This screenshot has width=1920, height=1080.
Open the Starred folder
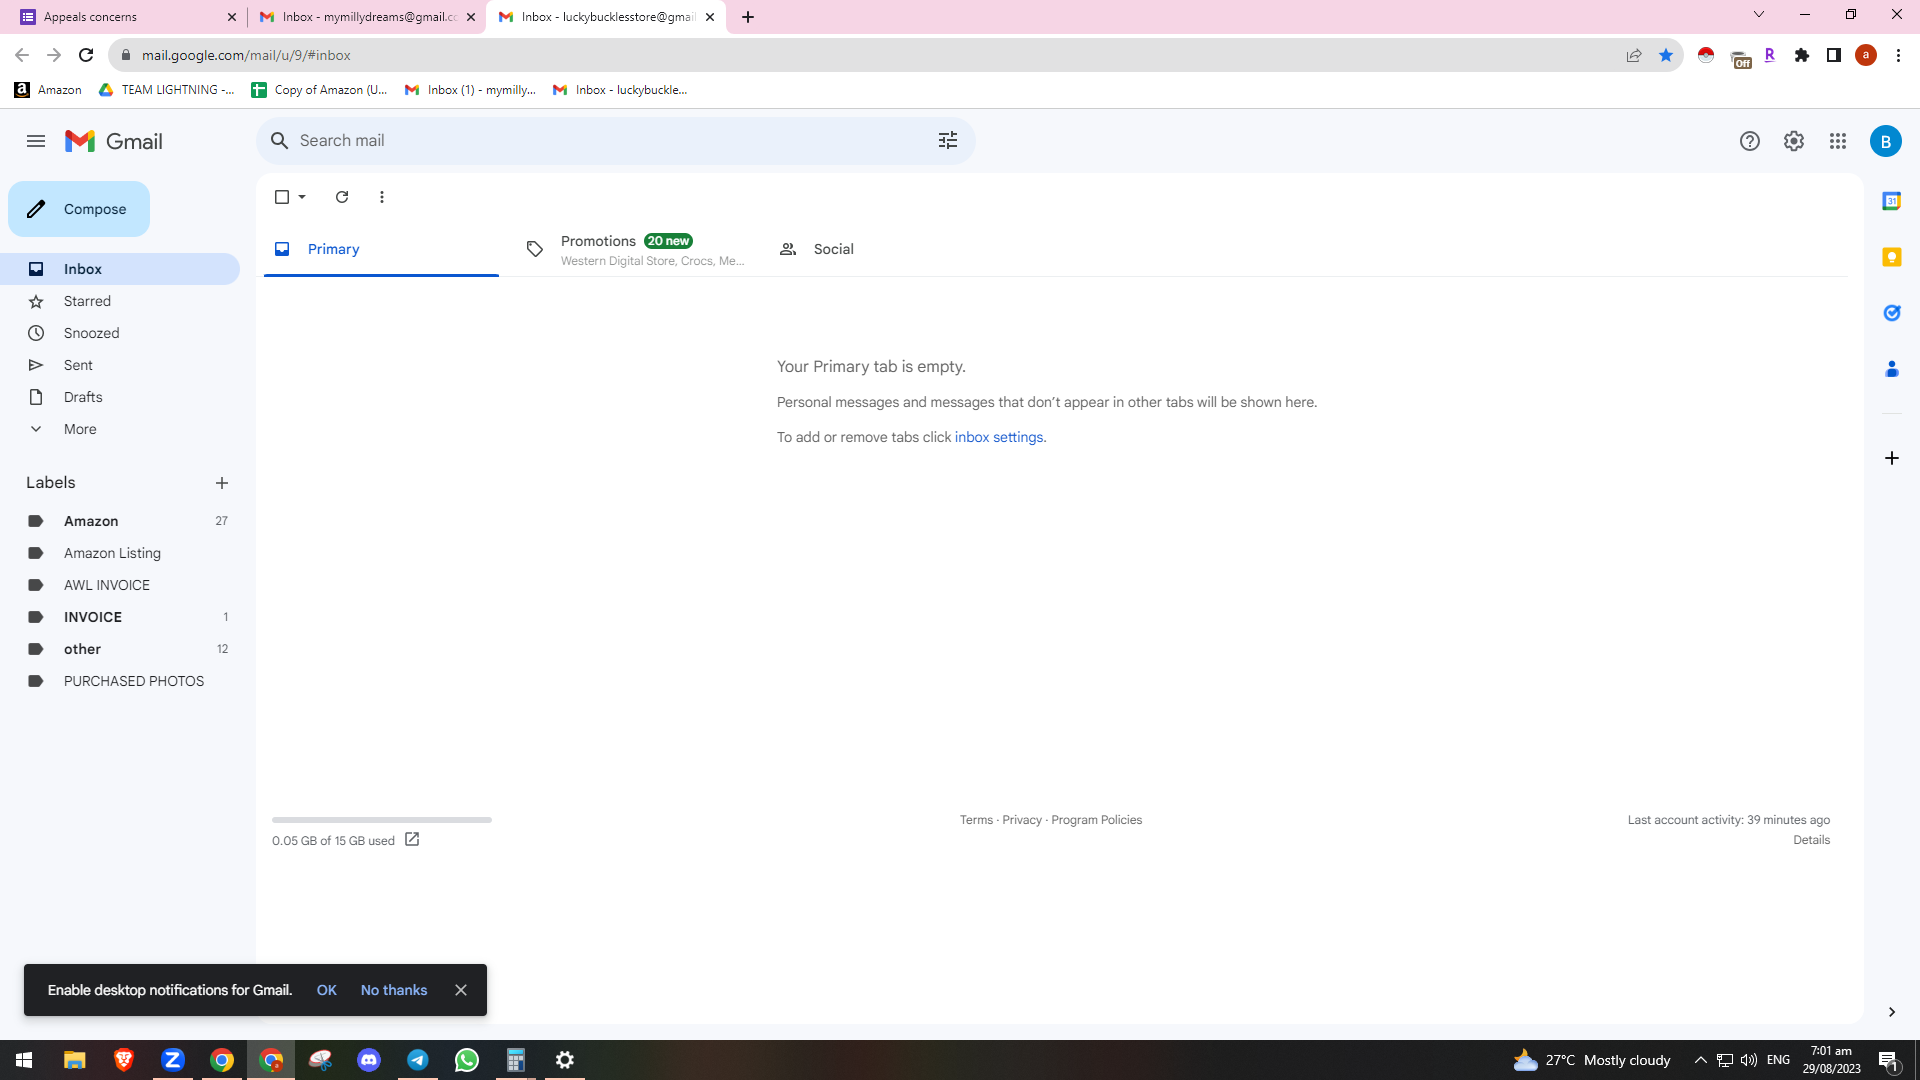[x=120, y=301]
